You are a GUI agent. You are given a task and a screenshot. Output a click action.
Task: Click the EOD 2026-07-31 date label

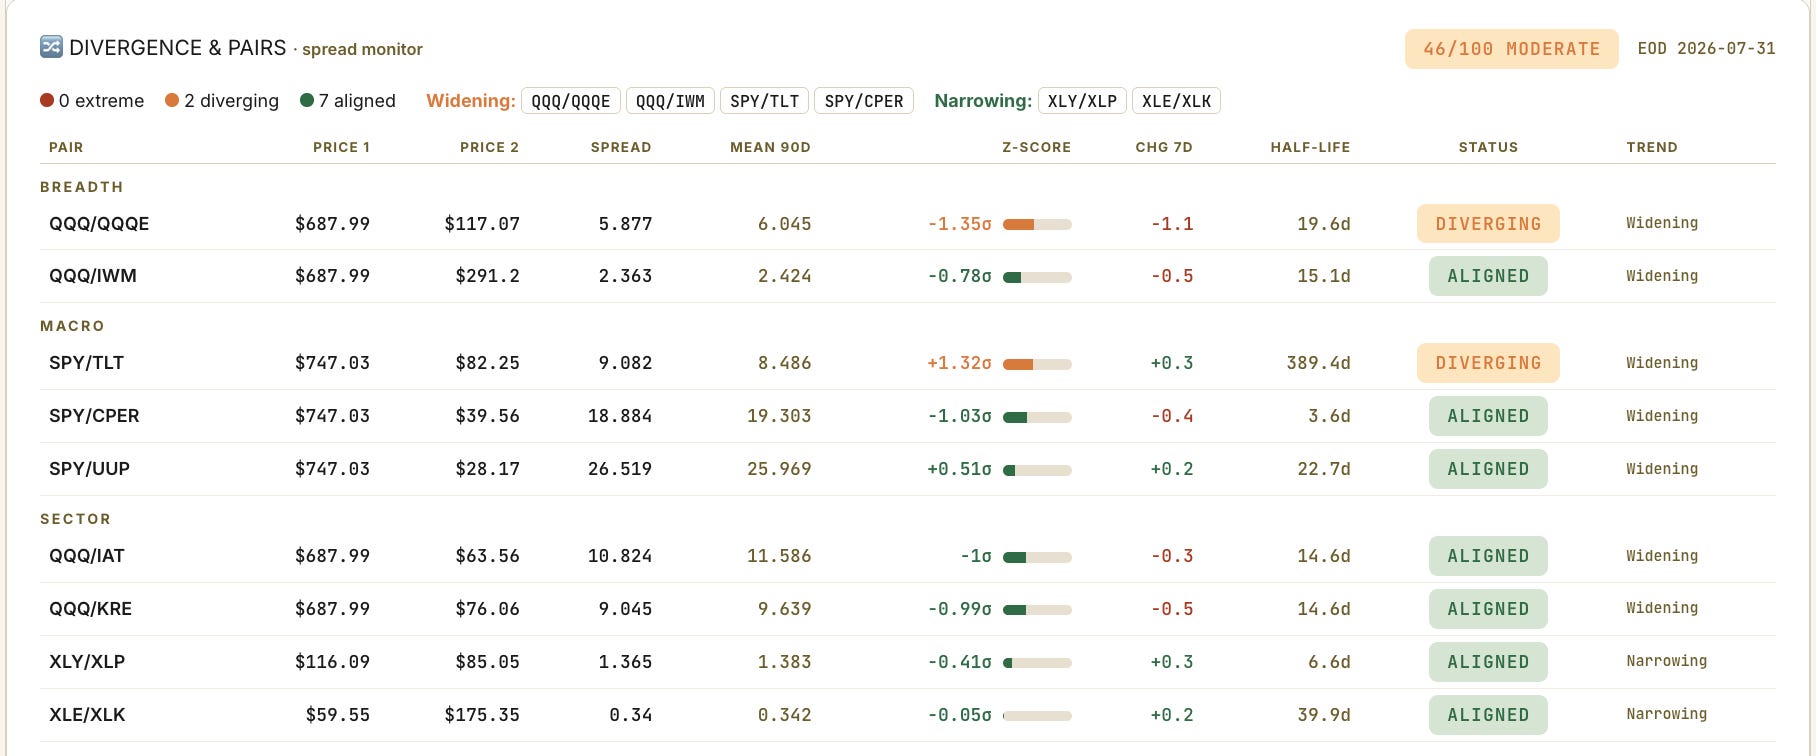click(1707, 48)
